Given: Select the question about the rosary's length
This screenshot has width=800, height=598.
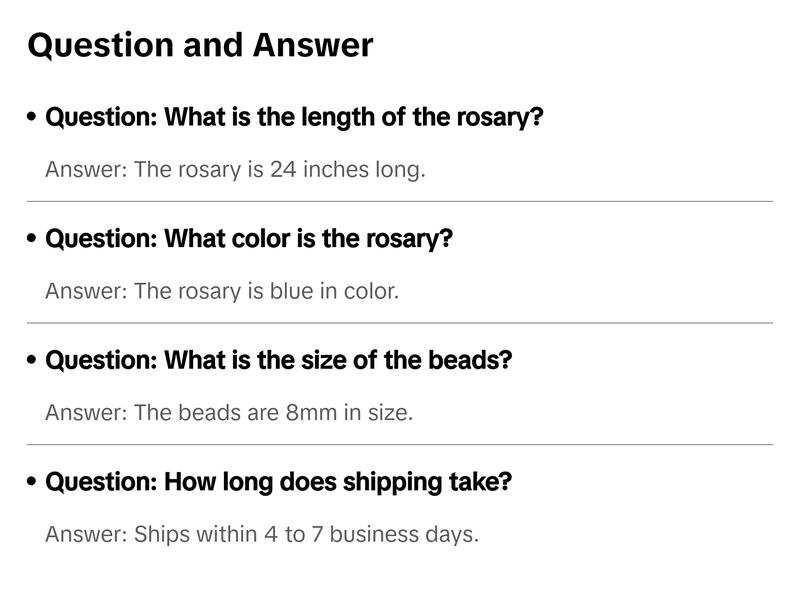Looking at the screenshot, I should 294,117.
